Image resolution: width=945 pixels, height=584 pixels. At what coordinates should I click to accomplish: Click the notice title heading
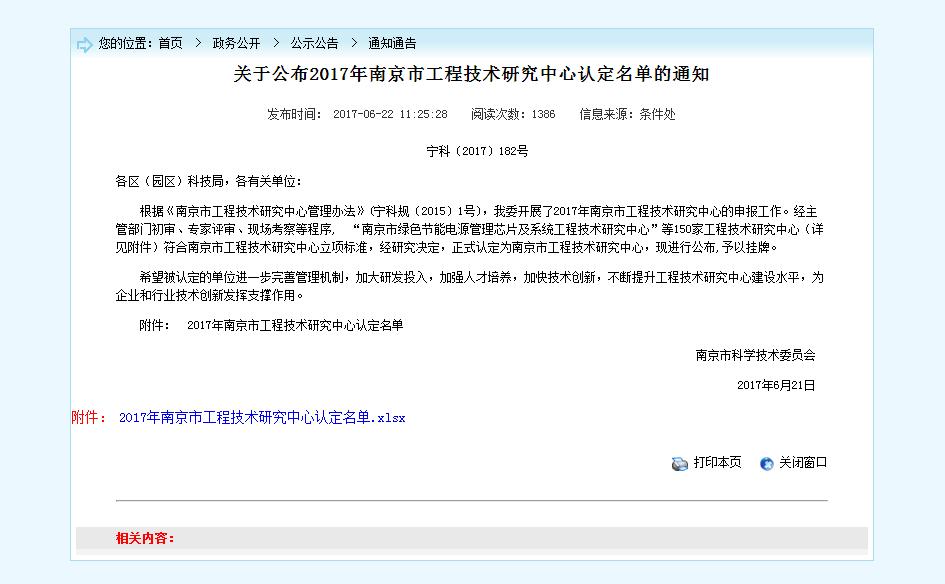471,75
